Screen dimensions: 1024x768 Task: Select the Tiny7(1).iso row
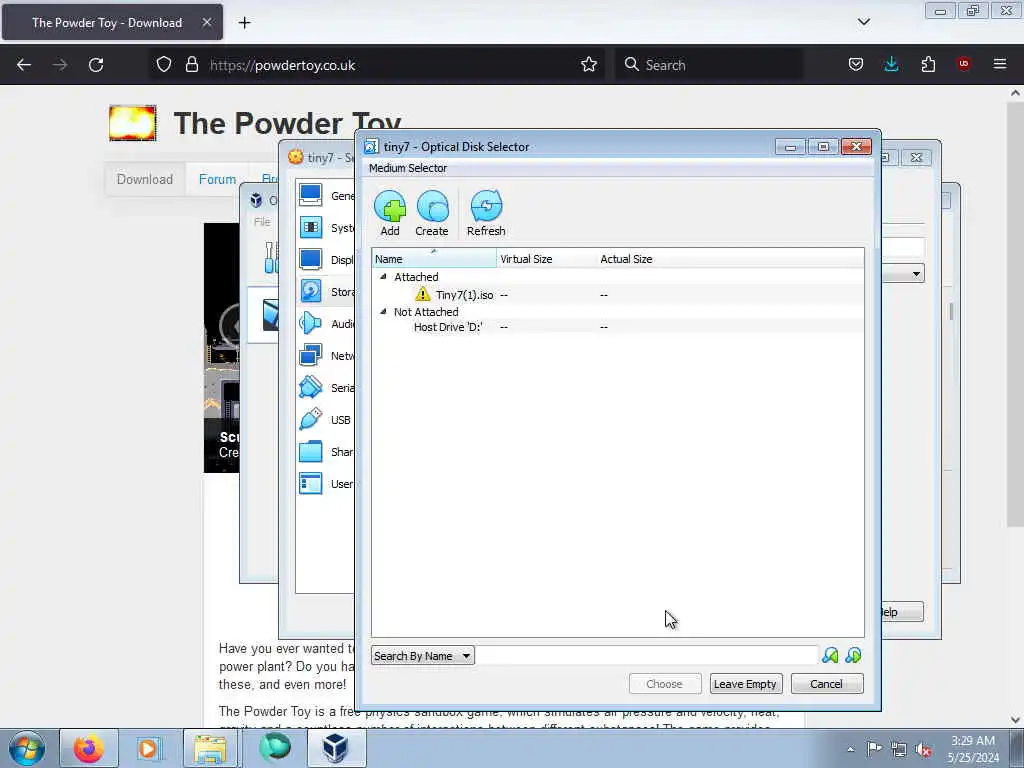tap(618, 295)
